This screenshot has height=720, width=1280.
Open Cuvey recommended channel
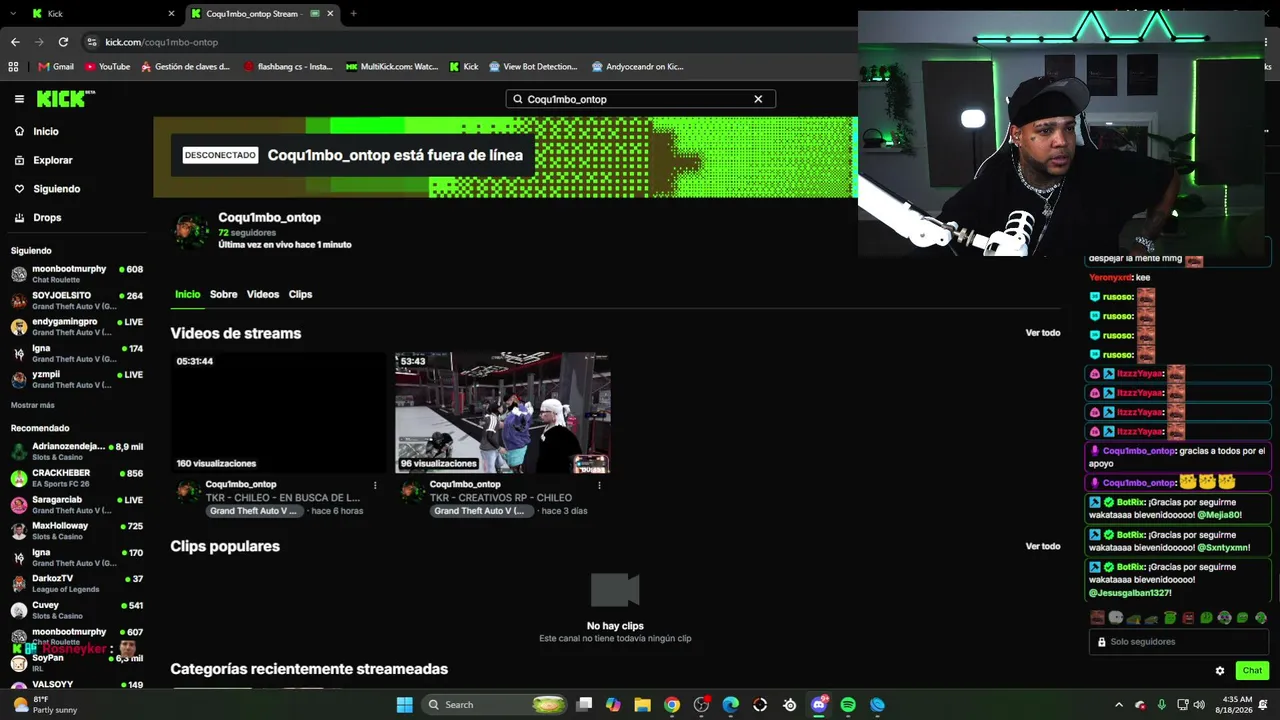(x=76, y=610)
